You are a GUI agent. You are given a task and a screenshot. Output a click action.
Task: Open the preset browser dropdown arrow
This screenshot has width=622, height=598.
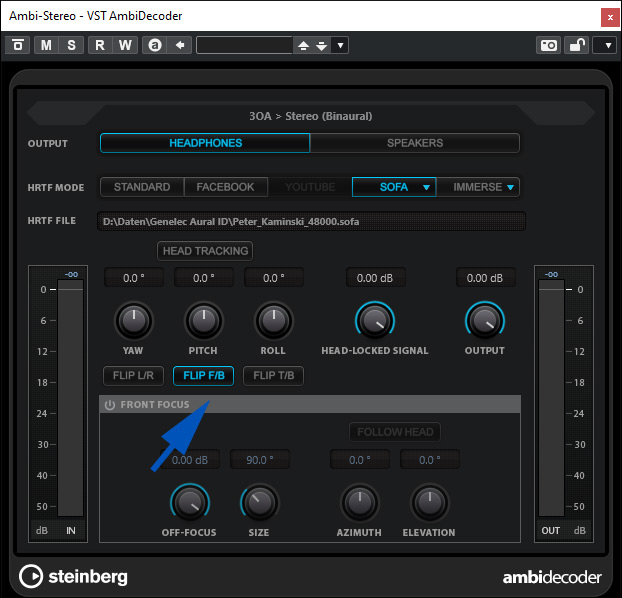pyautogui.click(x=340, y=45)
